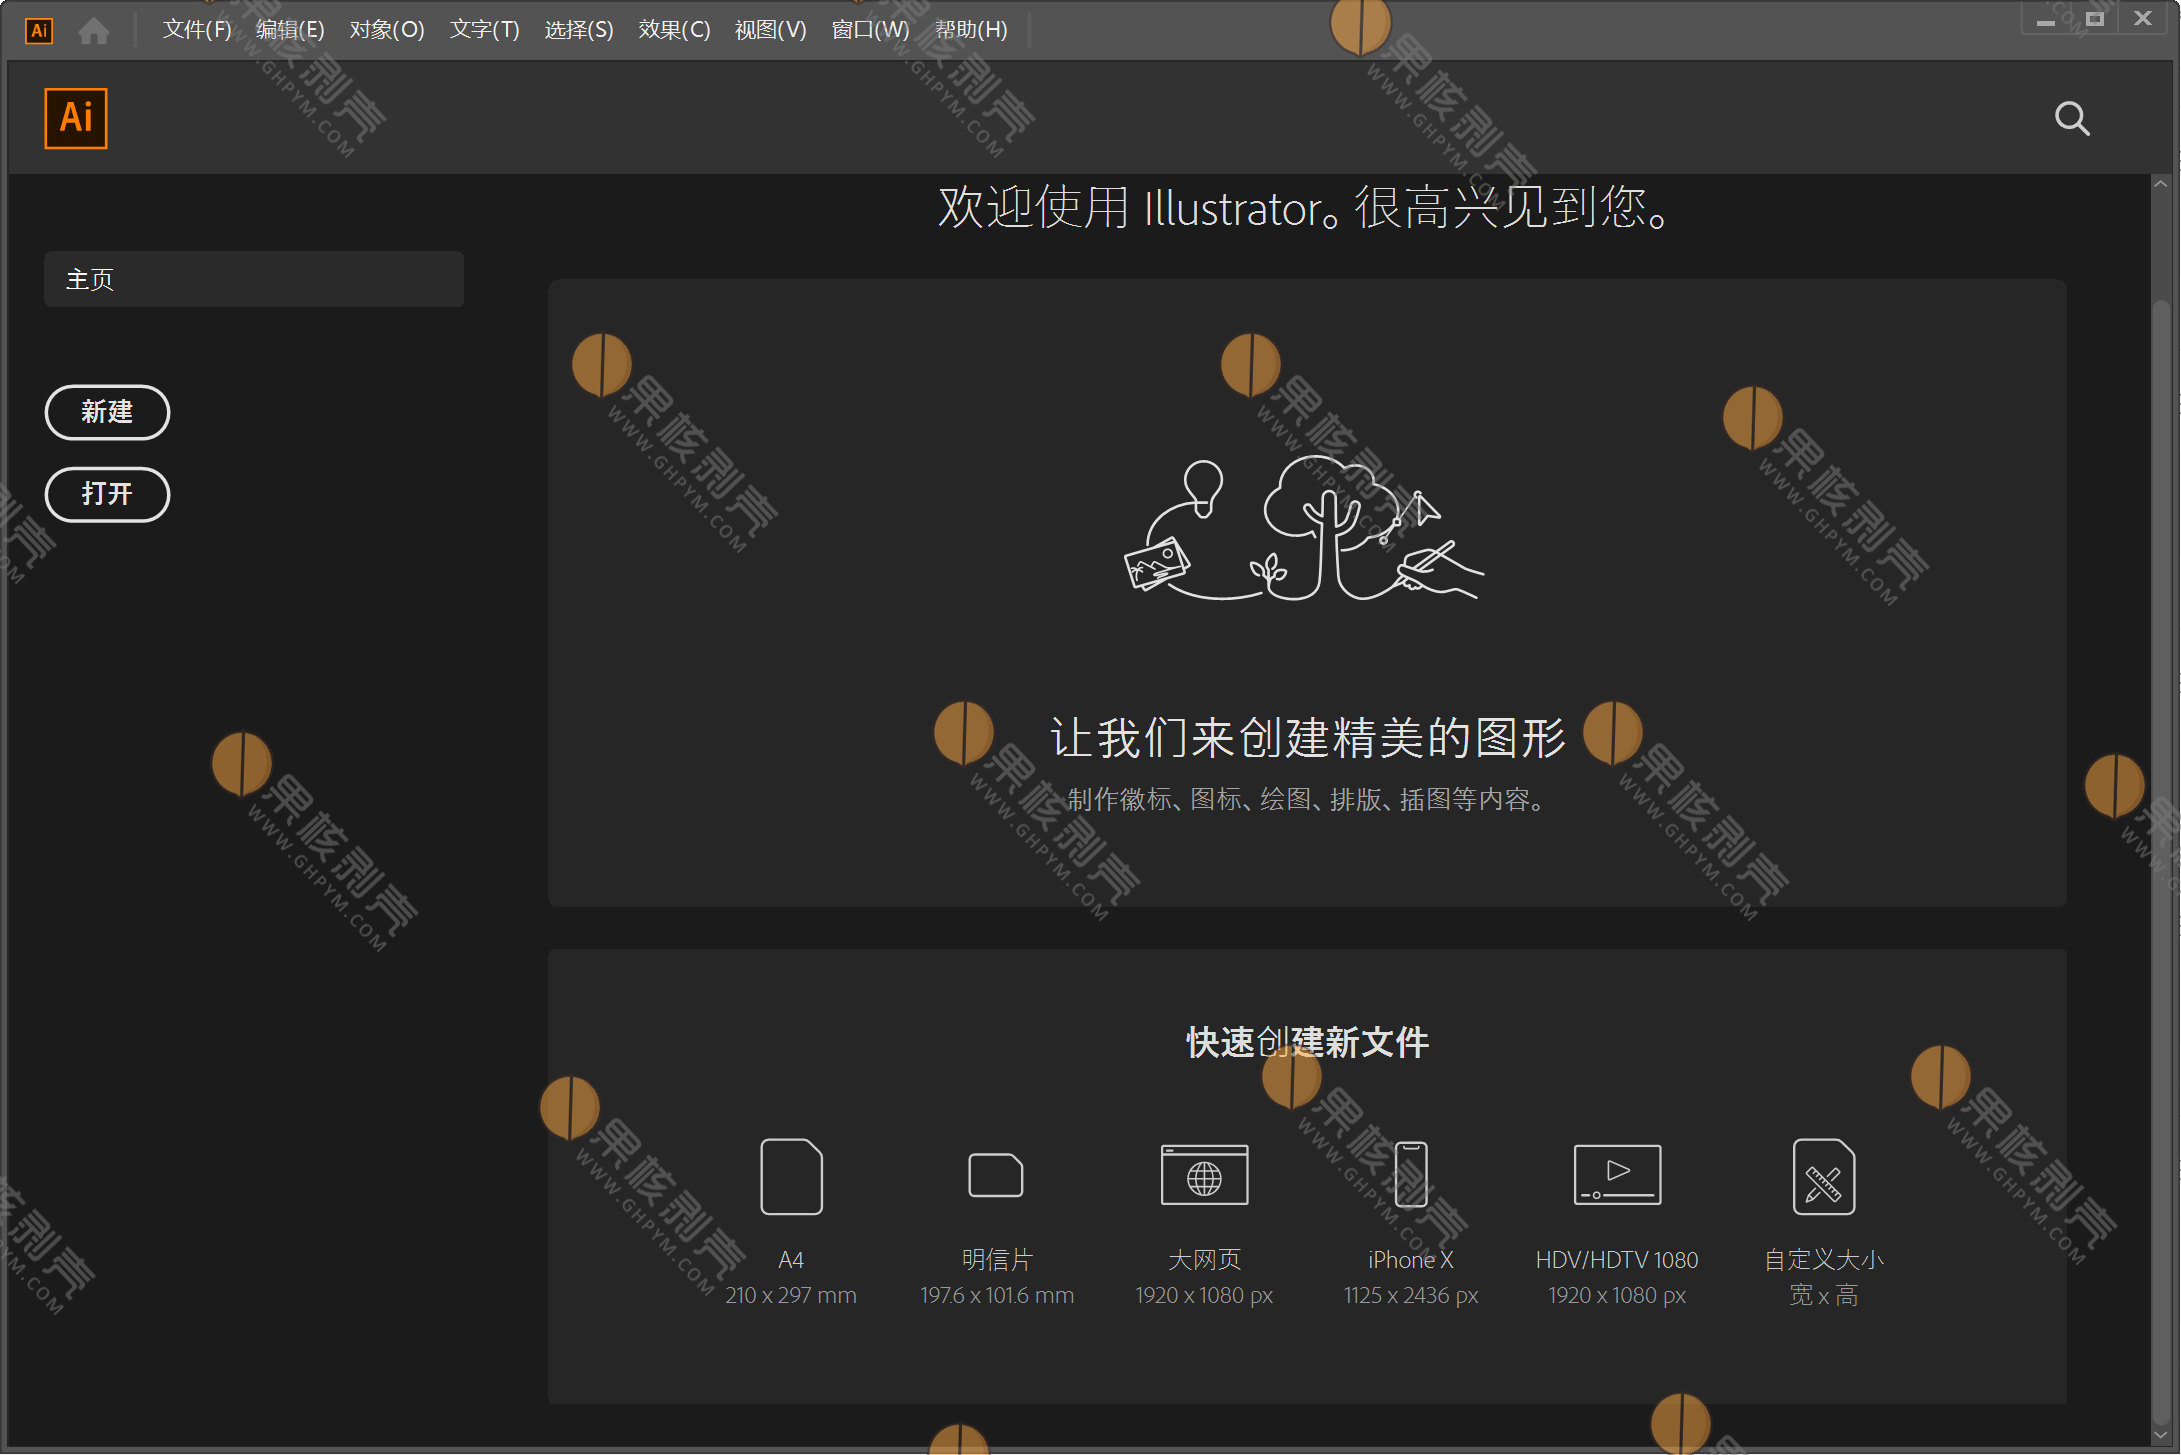This screenshot has width=2181, height=1455.
Task: Click the 宽 x 高 text
Action: click(1824, 1296)
